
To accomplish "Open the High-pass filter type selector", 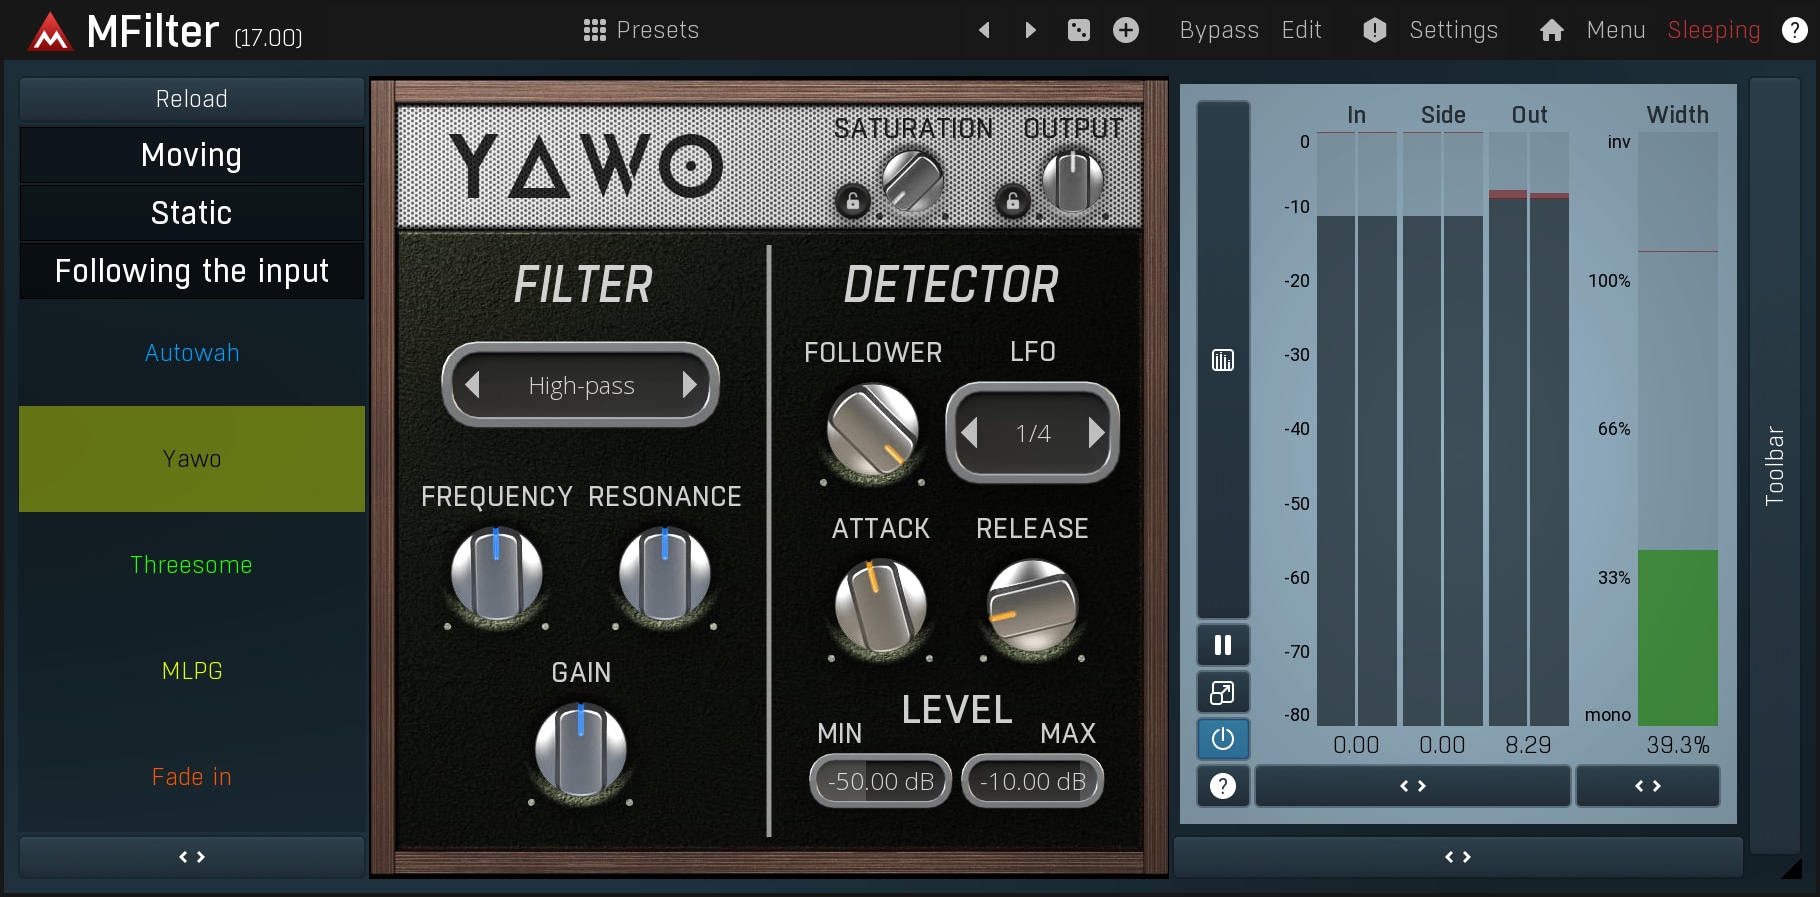I will 581,386.
